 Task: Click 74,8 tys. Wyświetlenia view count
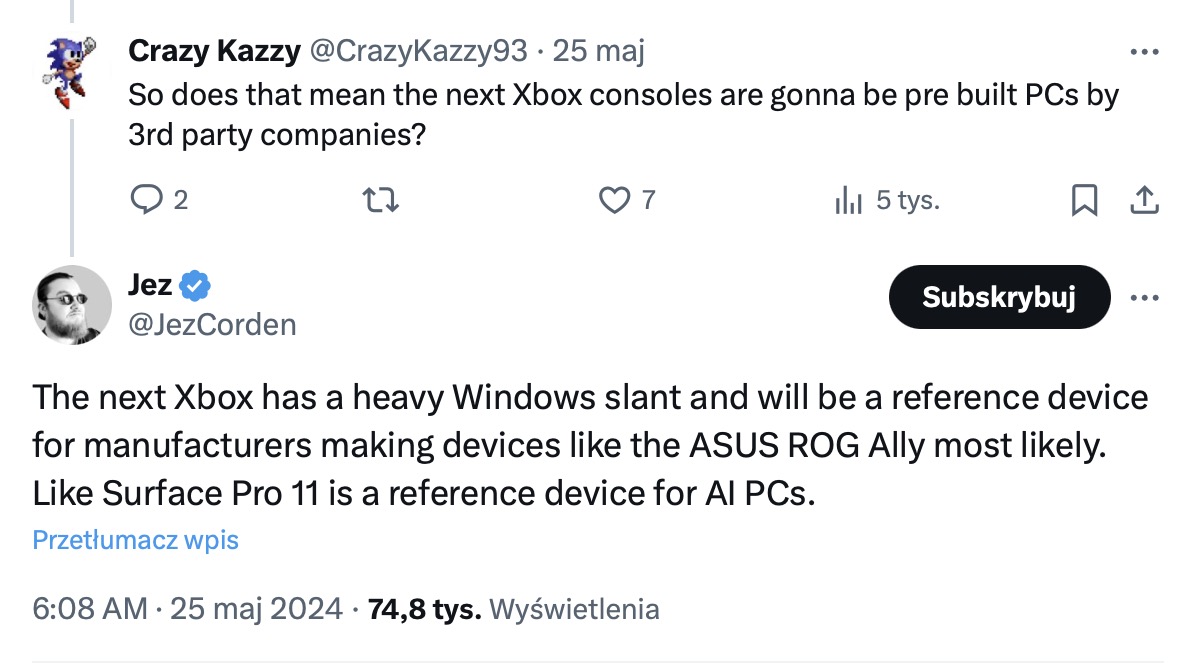coord(513,609)
